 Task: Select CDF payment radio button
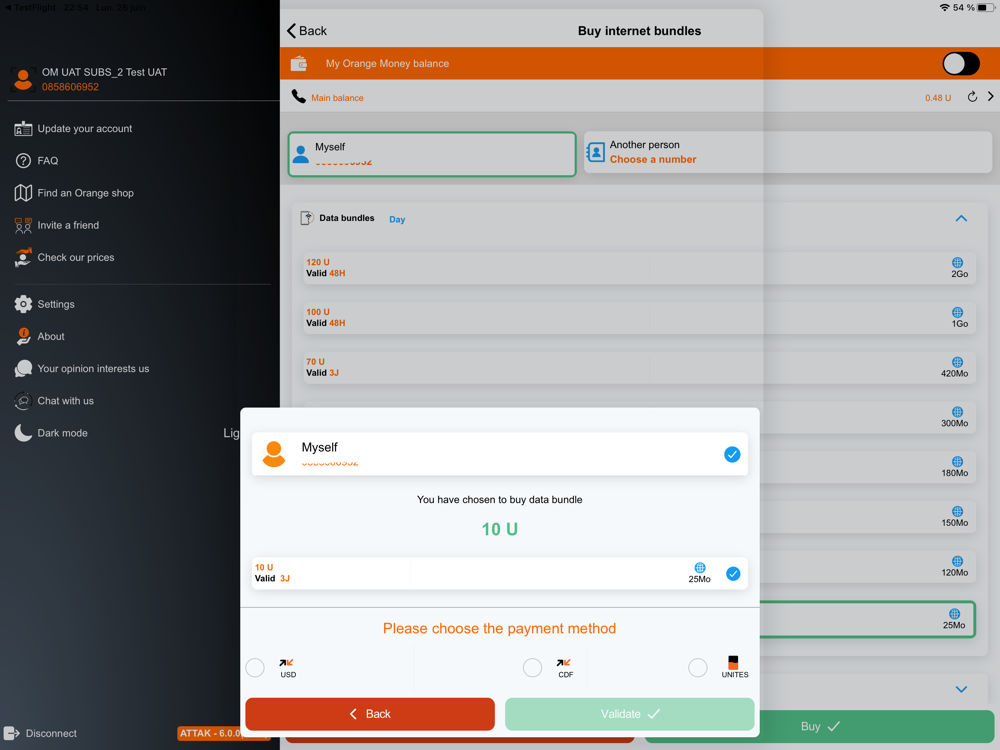pyautogui.click(x=533, y=668)
